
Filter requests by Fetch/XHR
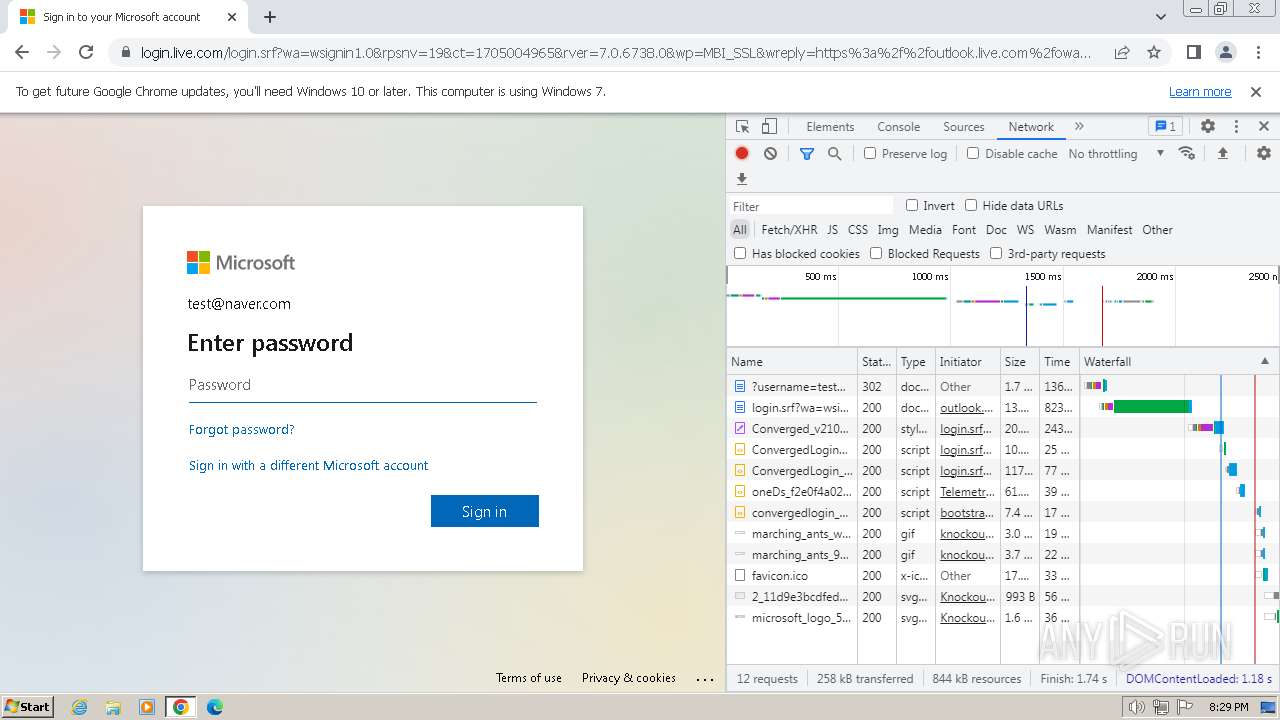[x=789, y=230]
